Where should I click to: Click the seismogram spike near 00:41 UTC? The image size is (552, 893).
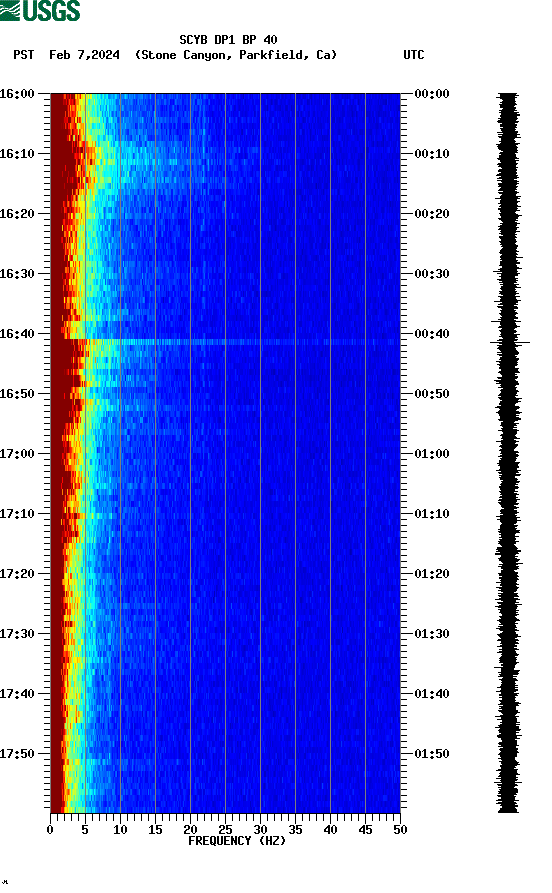click(x=510, y=342)
